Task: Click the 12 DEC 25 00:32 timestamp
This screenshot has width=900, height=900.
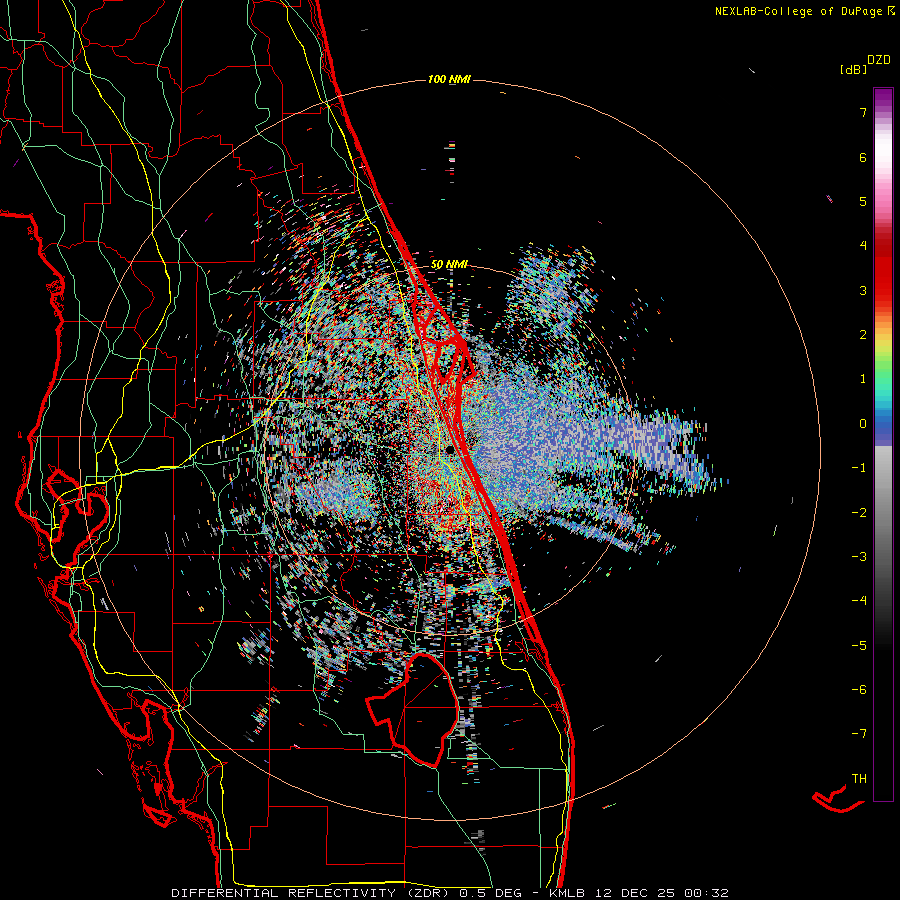Action: coord(661,893)
